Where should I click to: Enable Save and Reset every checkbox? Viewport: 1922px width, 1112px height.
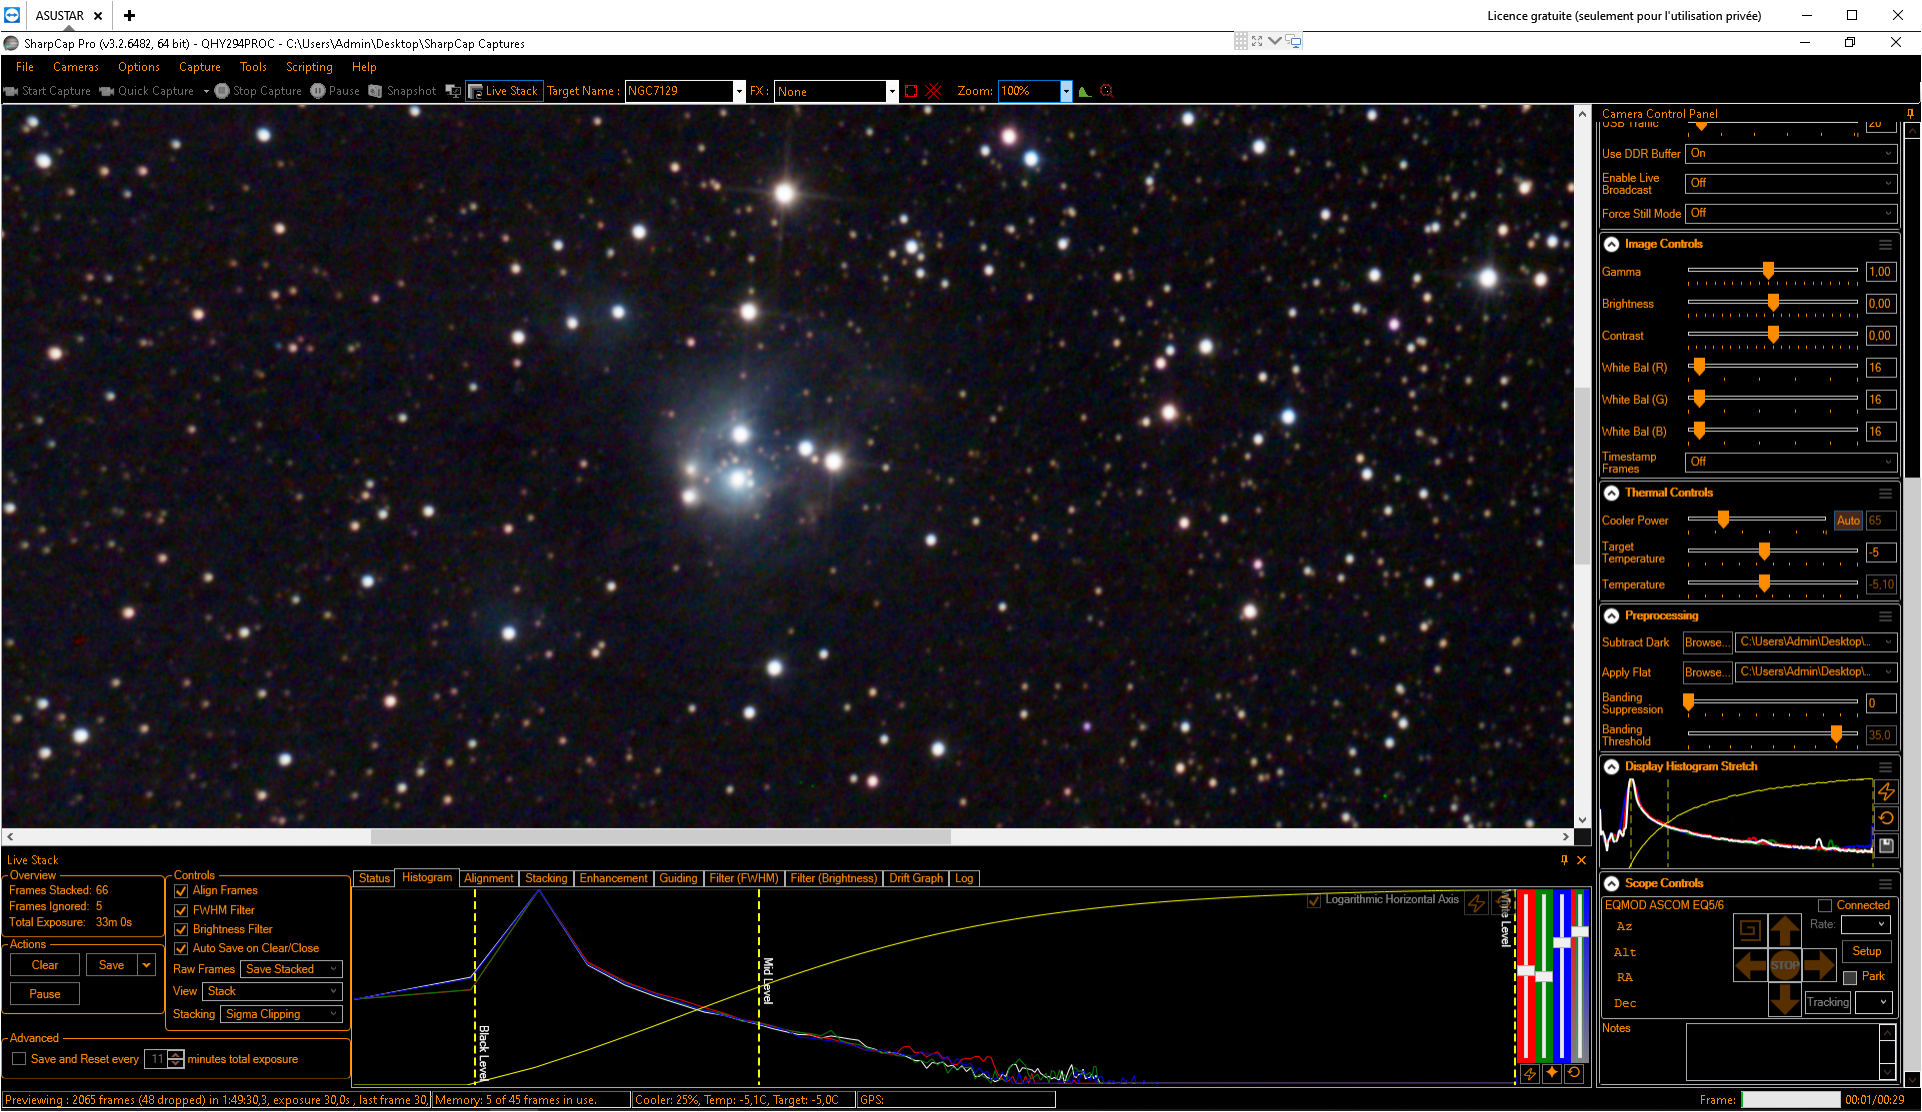pos(18,1059)
